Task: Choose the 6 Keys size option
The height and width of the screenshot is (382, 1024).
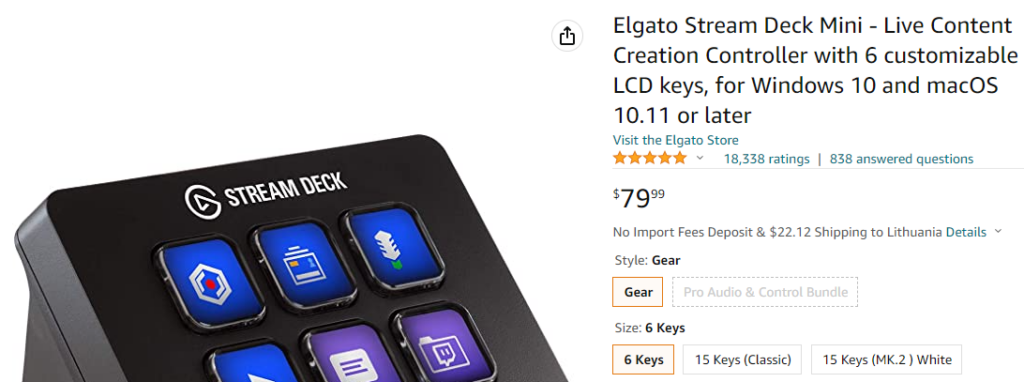Action: (643, 359)
